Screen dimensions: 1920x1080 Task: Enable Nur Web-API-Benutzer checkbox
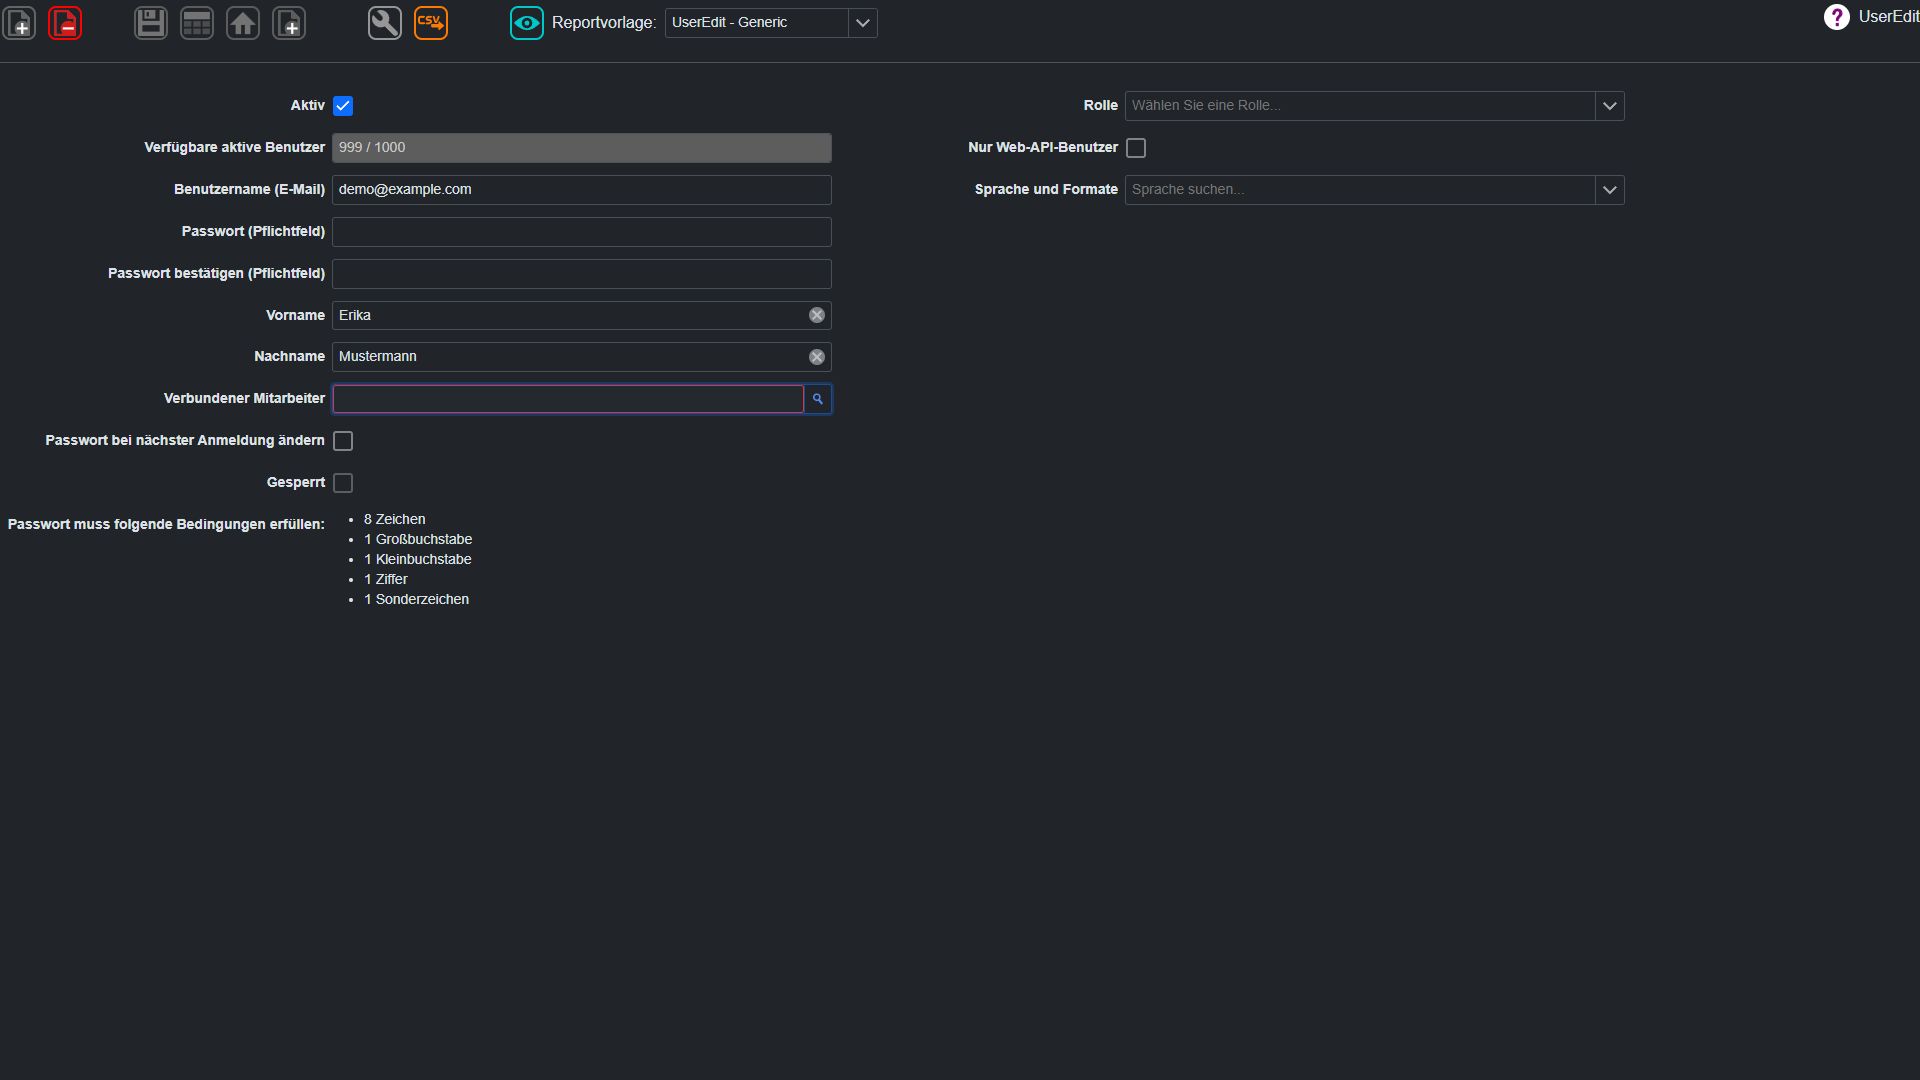tap(1136, 148)
